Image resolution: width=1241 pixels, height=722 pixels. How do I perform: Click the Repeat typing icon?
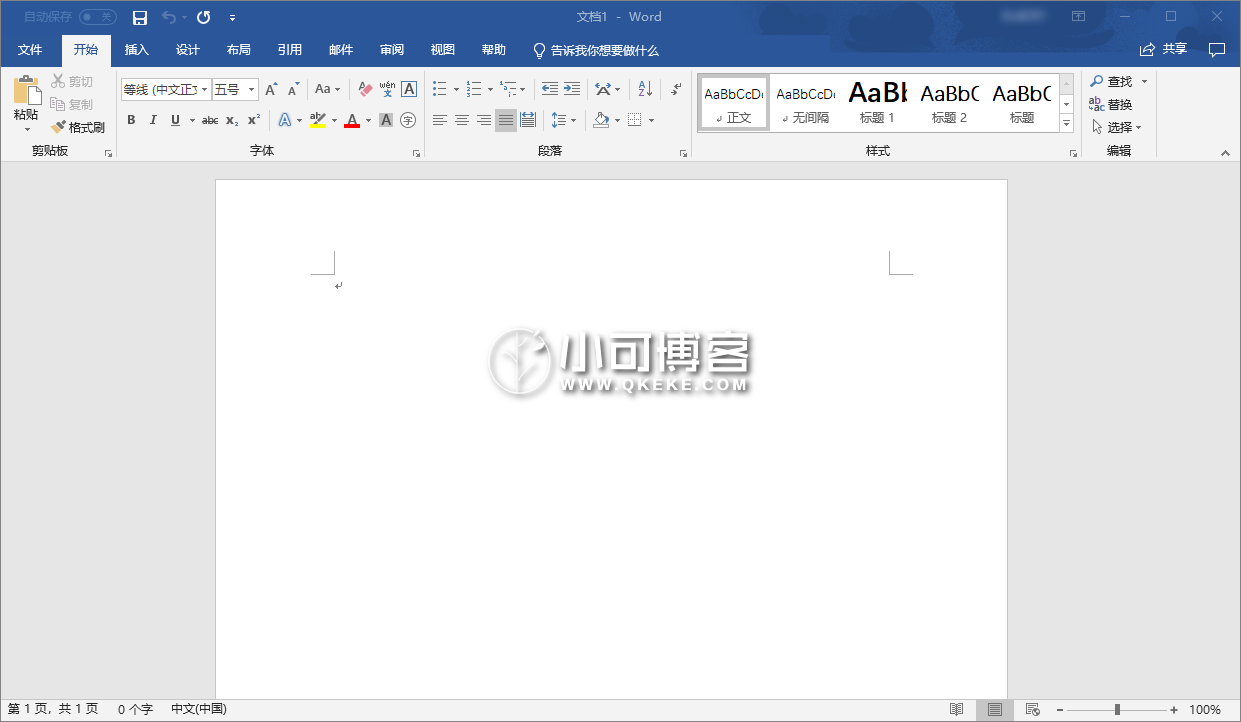[x=204, y=17]
